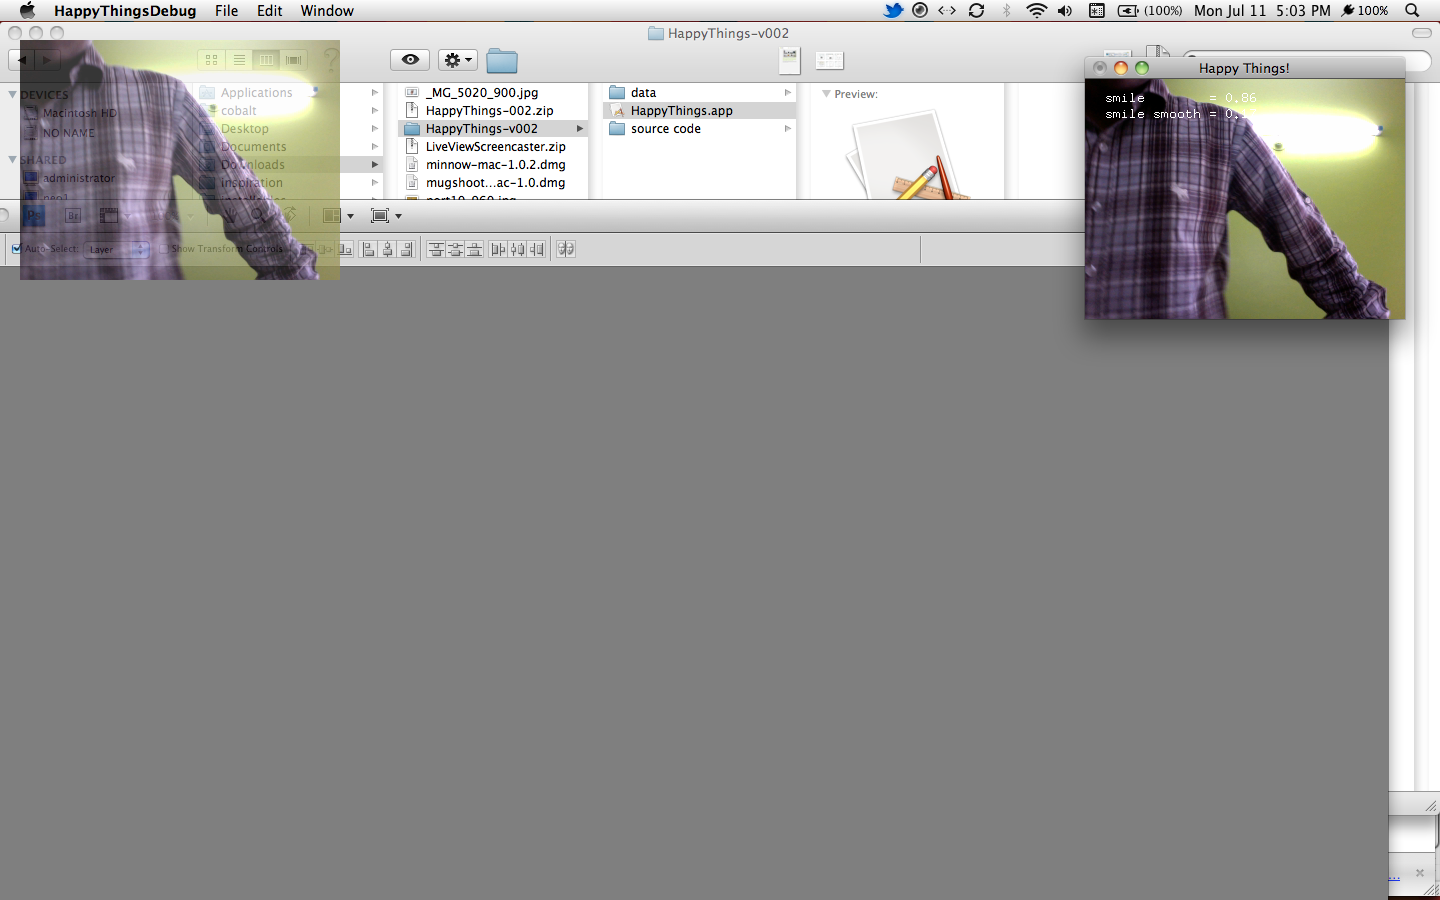Image resolution: width=1440 pixels, height=900 pixels.
Task: Select LiveViewScreencaster.zip file
Action: (x=493, y=147)
